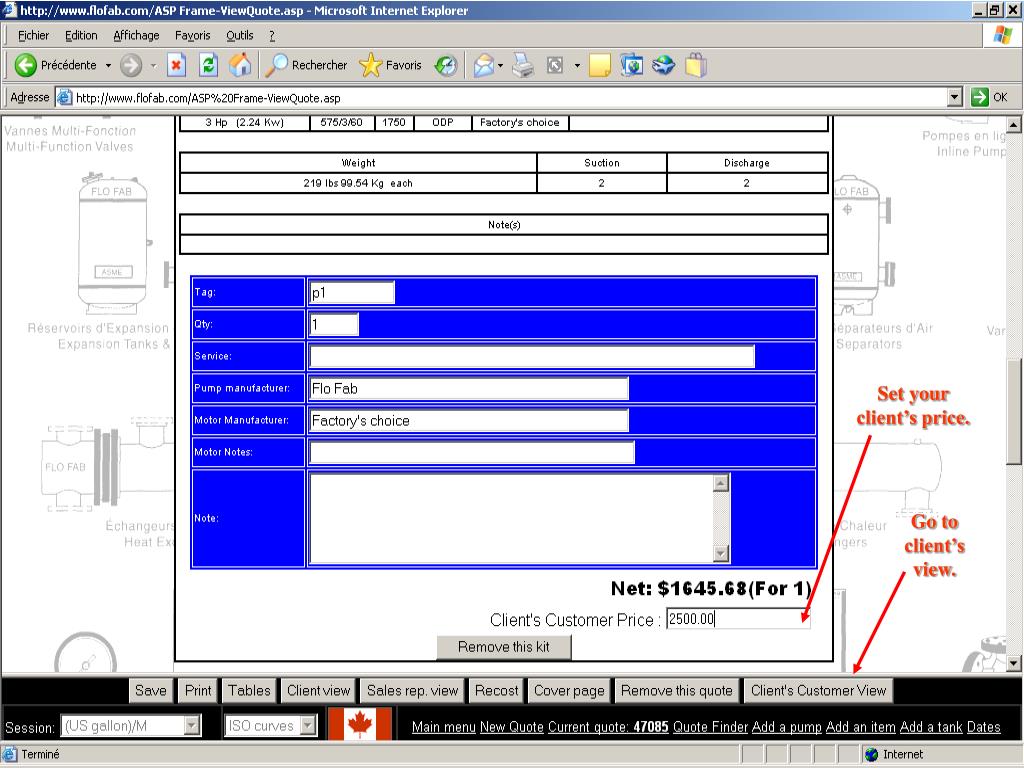Click the Refresh page icon
This screenshot has width=1024, height=768.
[x=208, y=65]
